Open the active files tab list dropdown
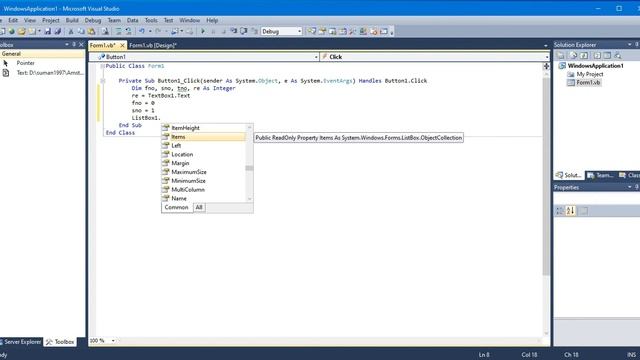640x360 pixels. tap(546, 46)
